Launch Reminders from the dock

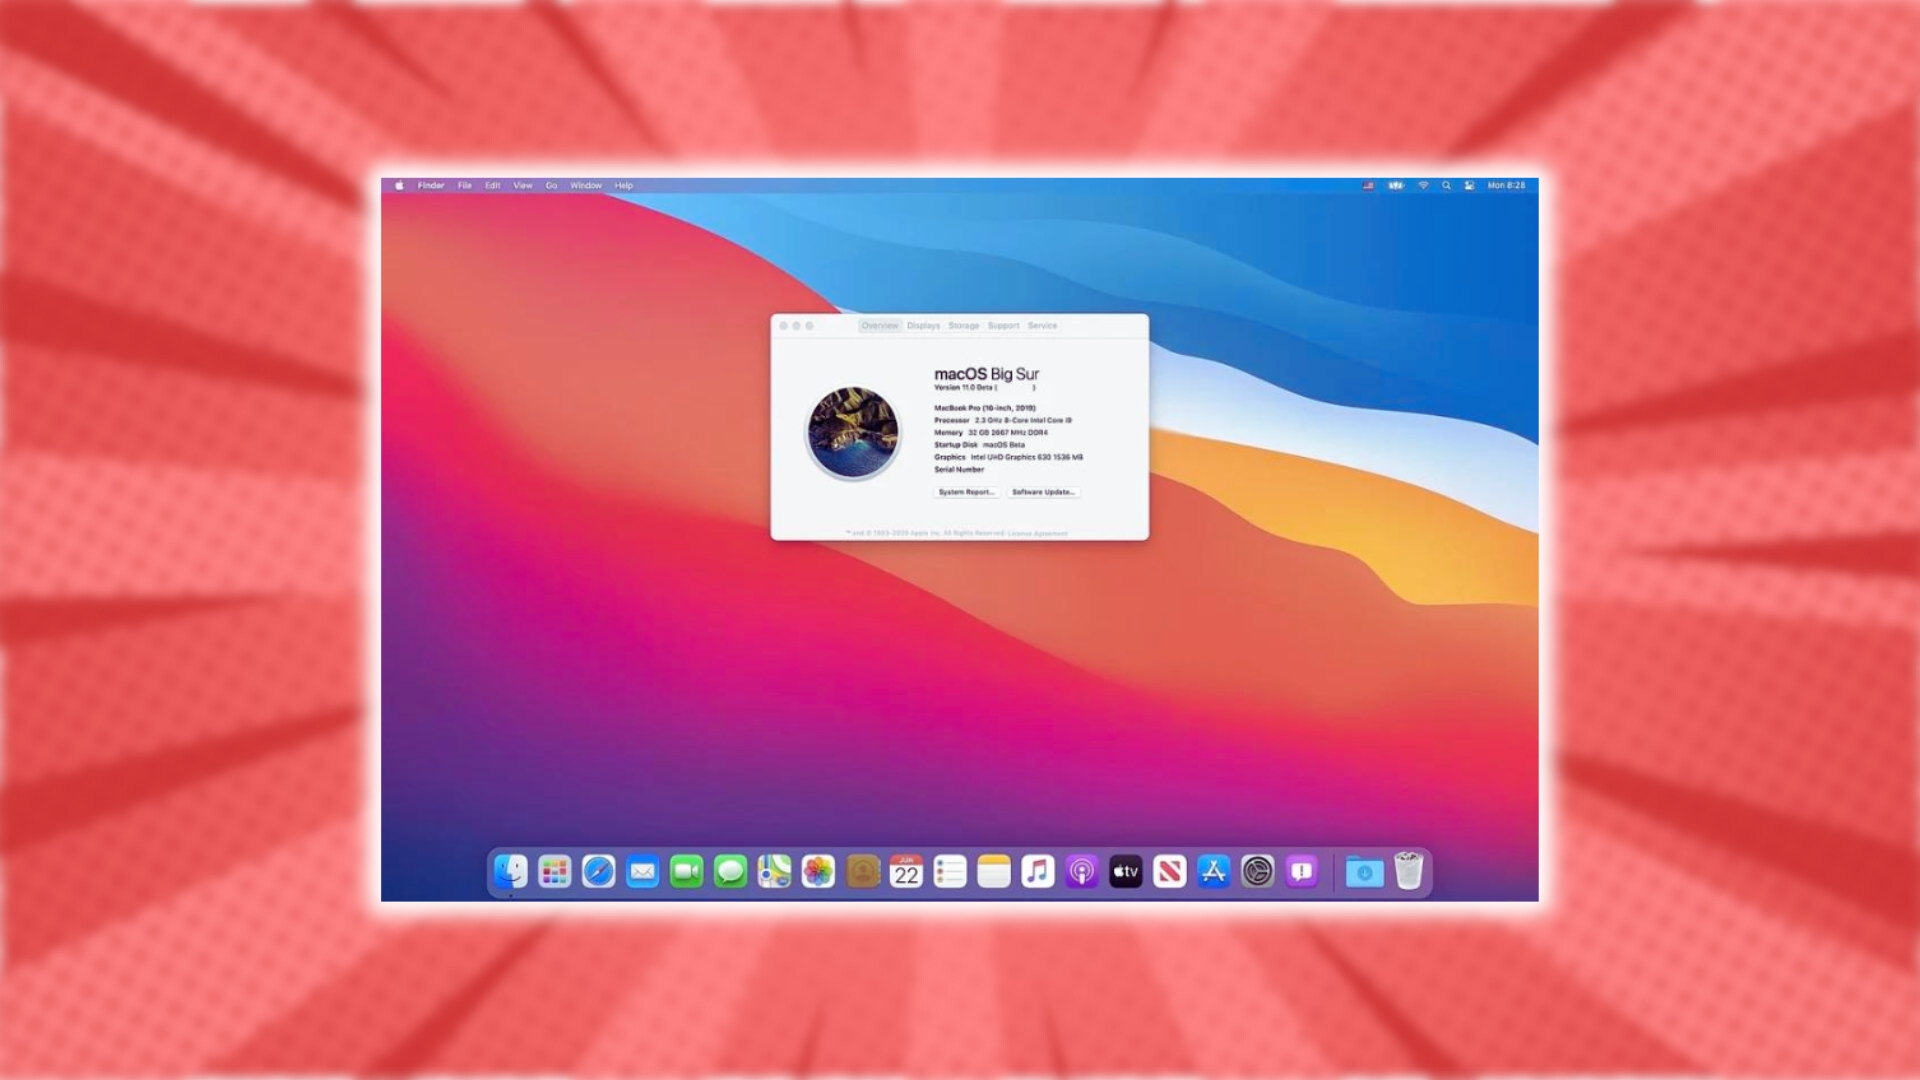click(950, 872)
